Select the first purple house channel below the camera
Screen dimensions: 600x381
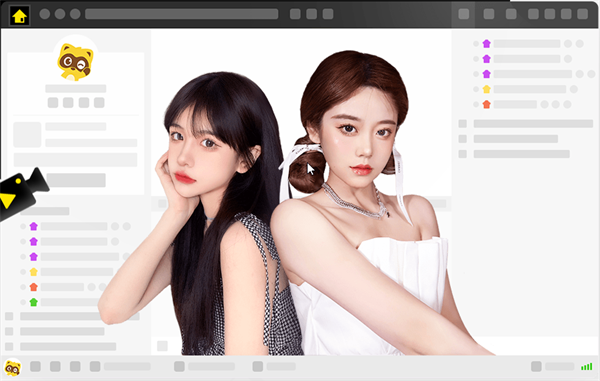coord(34,226)
